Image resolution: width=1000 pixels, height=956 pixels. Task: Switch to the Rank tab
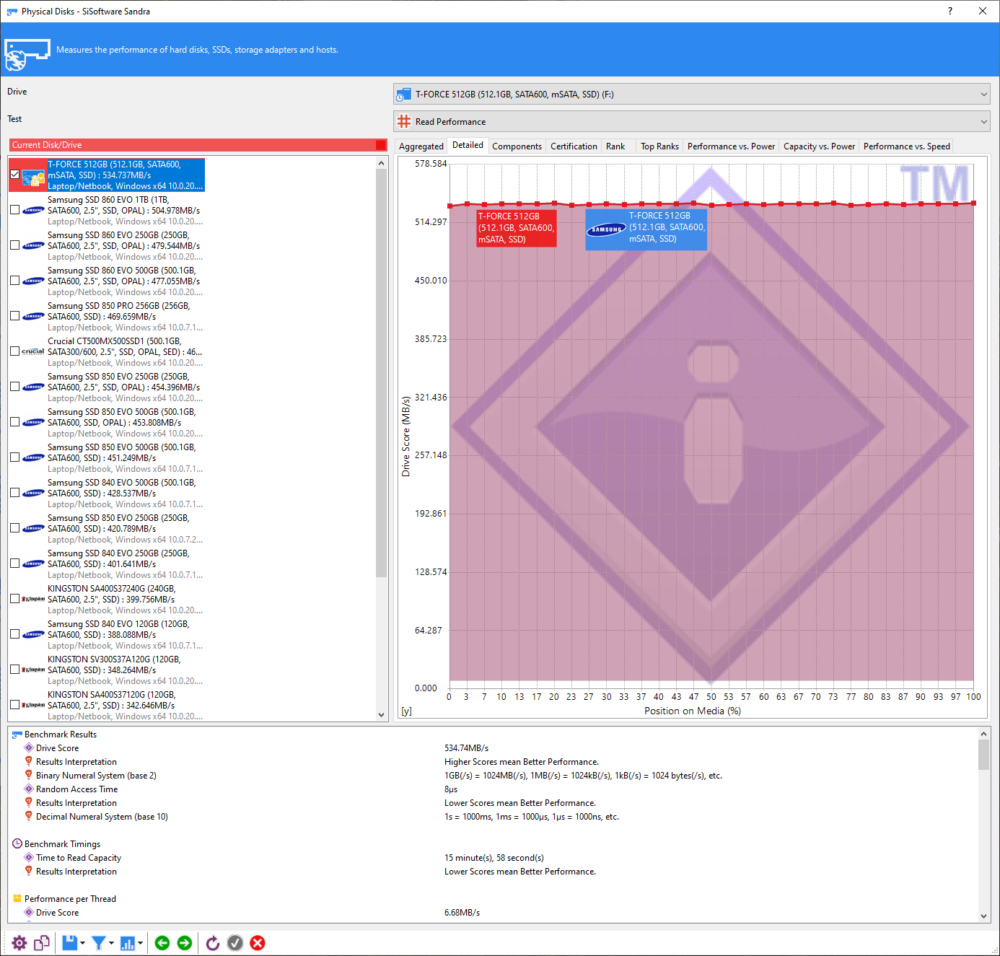[615, 146]
